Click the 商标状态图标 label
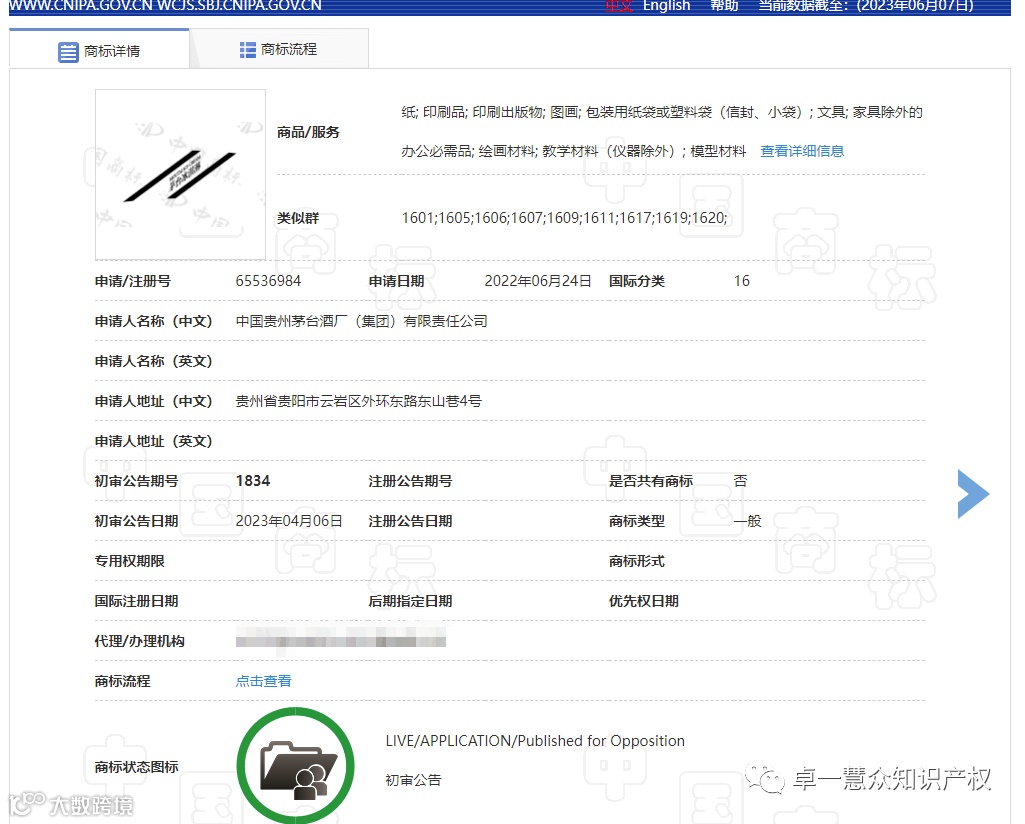The height and width of the screenshot is (824, 1025). click(x=136, y=766)
